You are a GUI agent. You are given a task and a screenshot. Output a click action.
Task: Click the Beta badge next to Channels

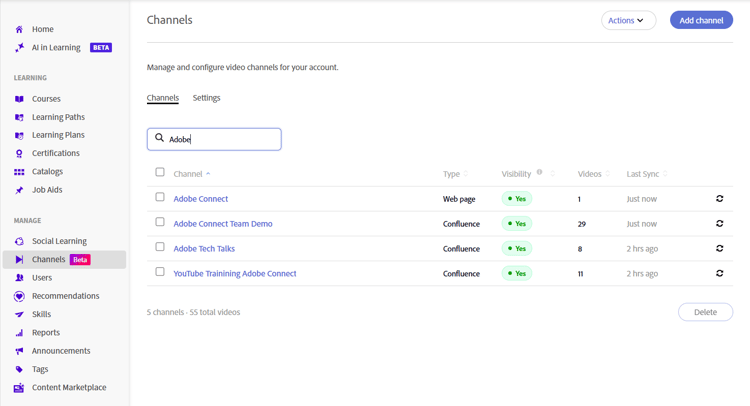tap(80, 260)
